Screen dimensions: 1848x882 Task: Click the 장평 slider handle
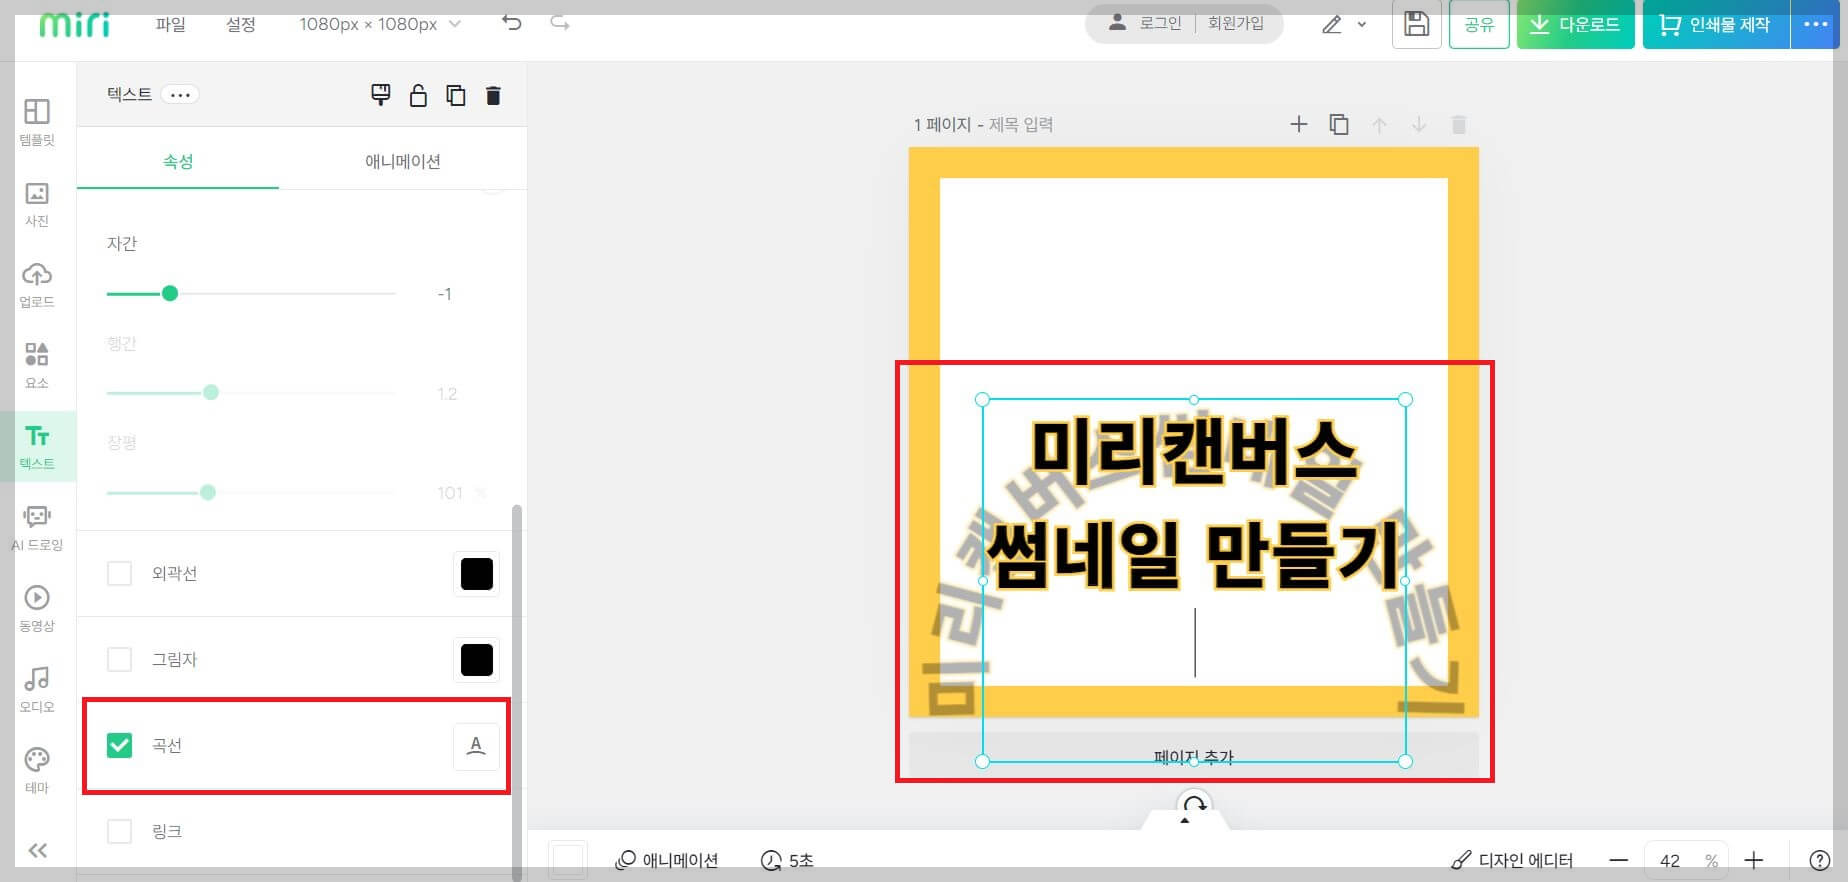point(208,492)
